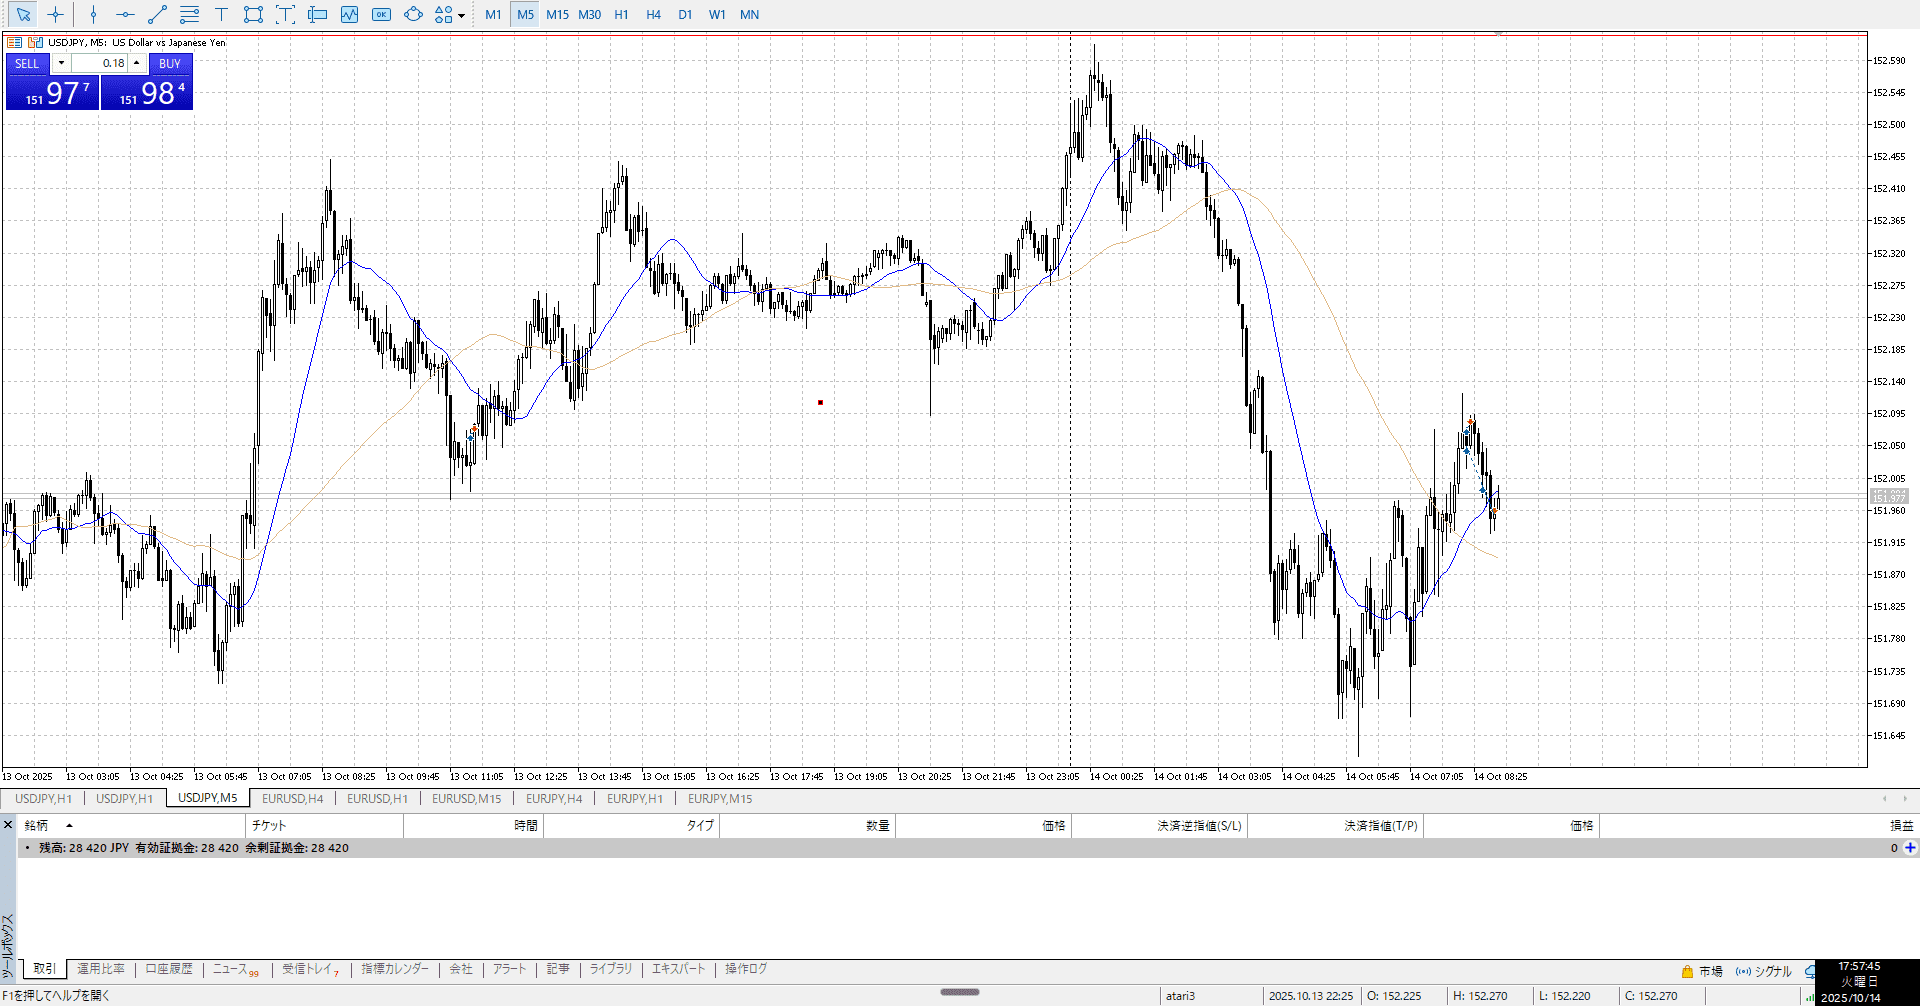Open the objects shapes dropdown arrow

coord(461,15)
